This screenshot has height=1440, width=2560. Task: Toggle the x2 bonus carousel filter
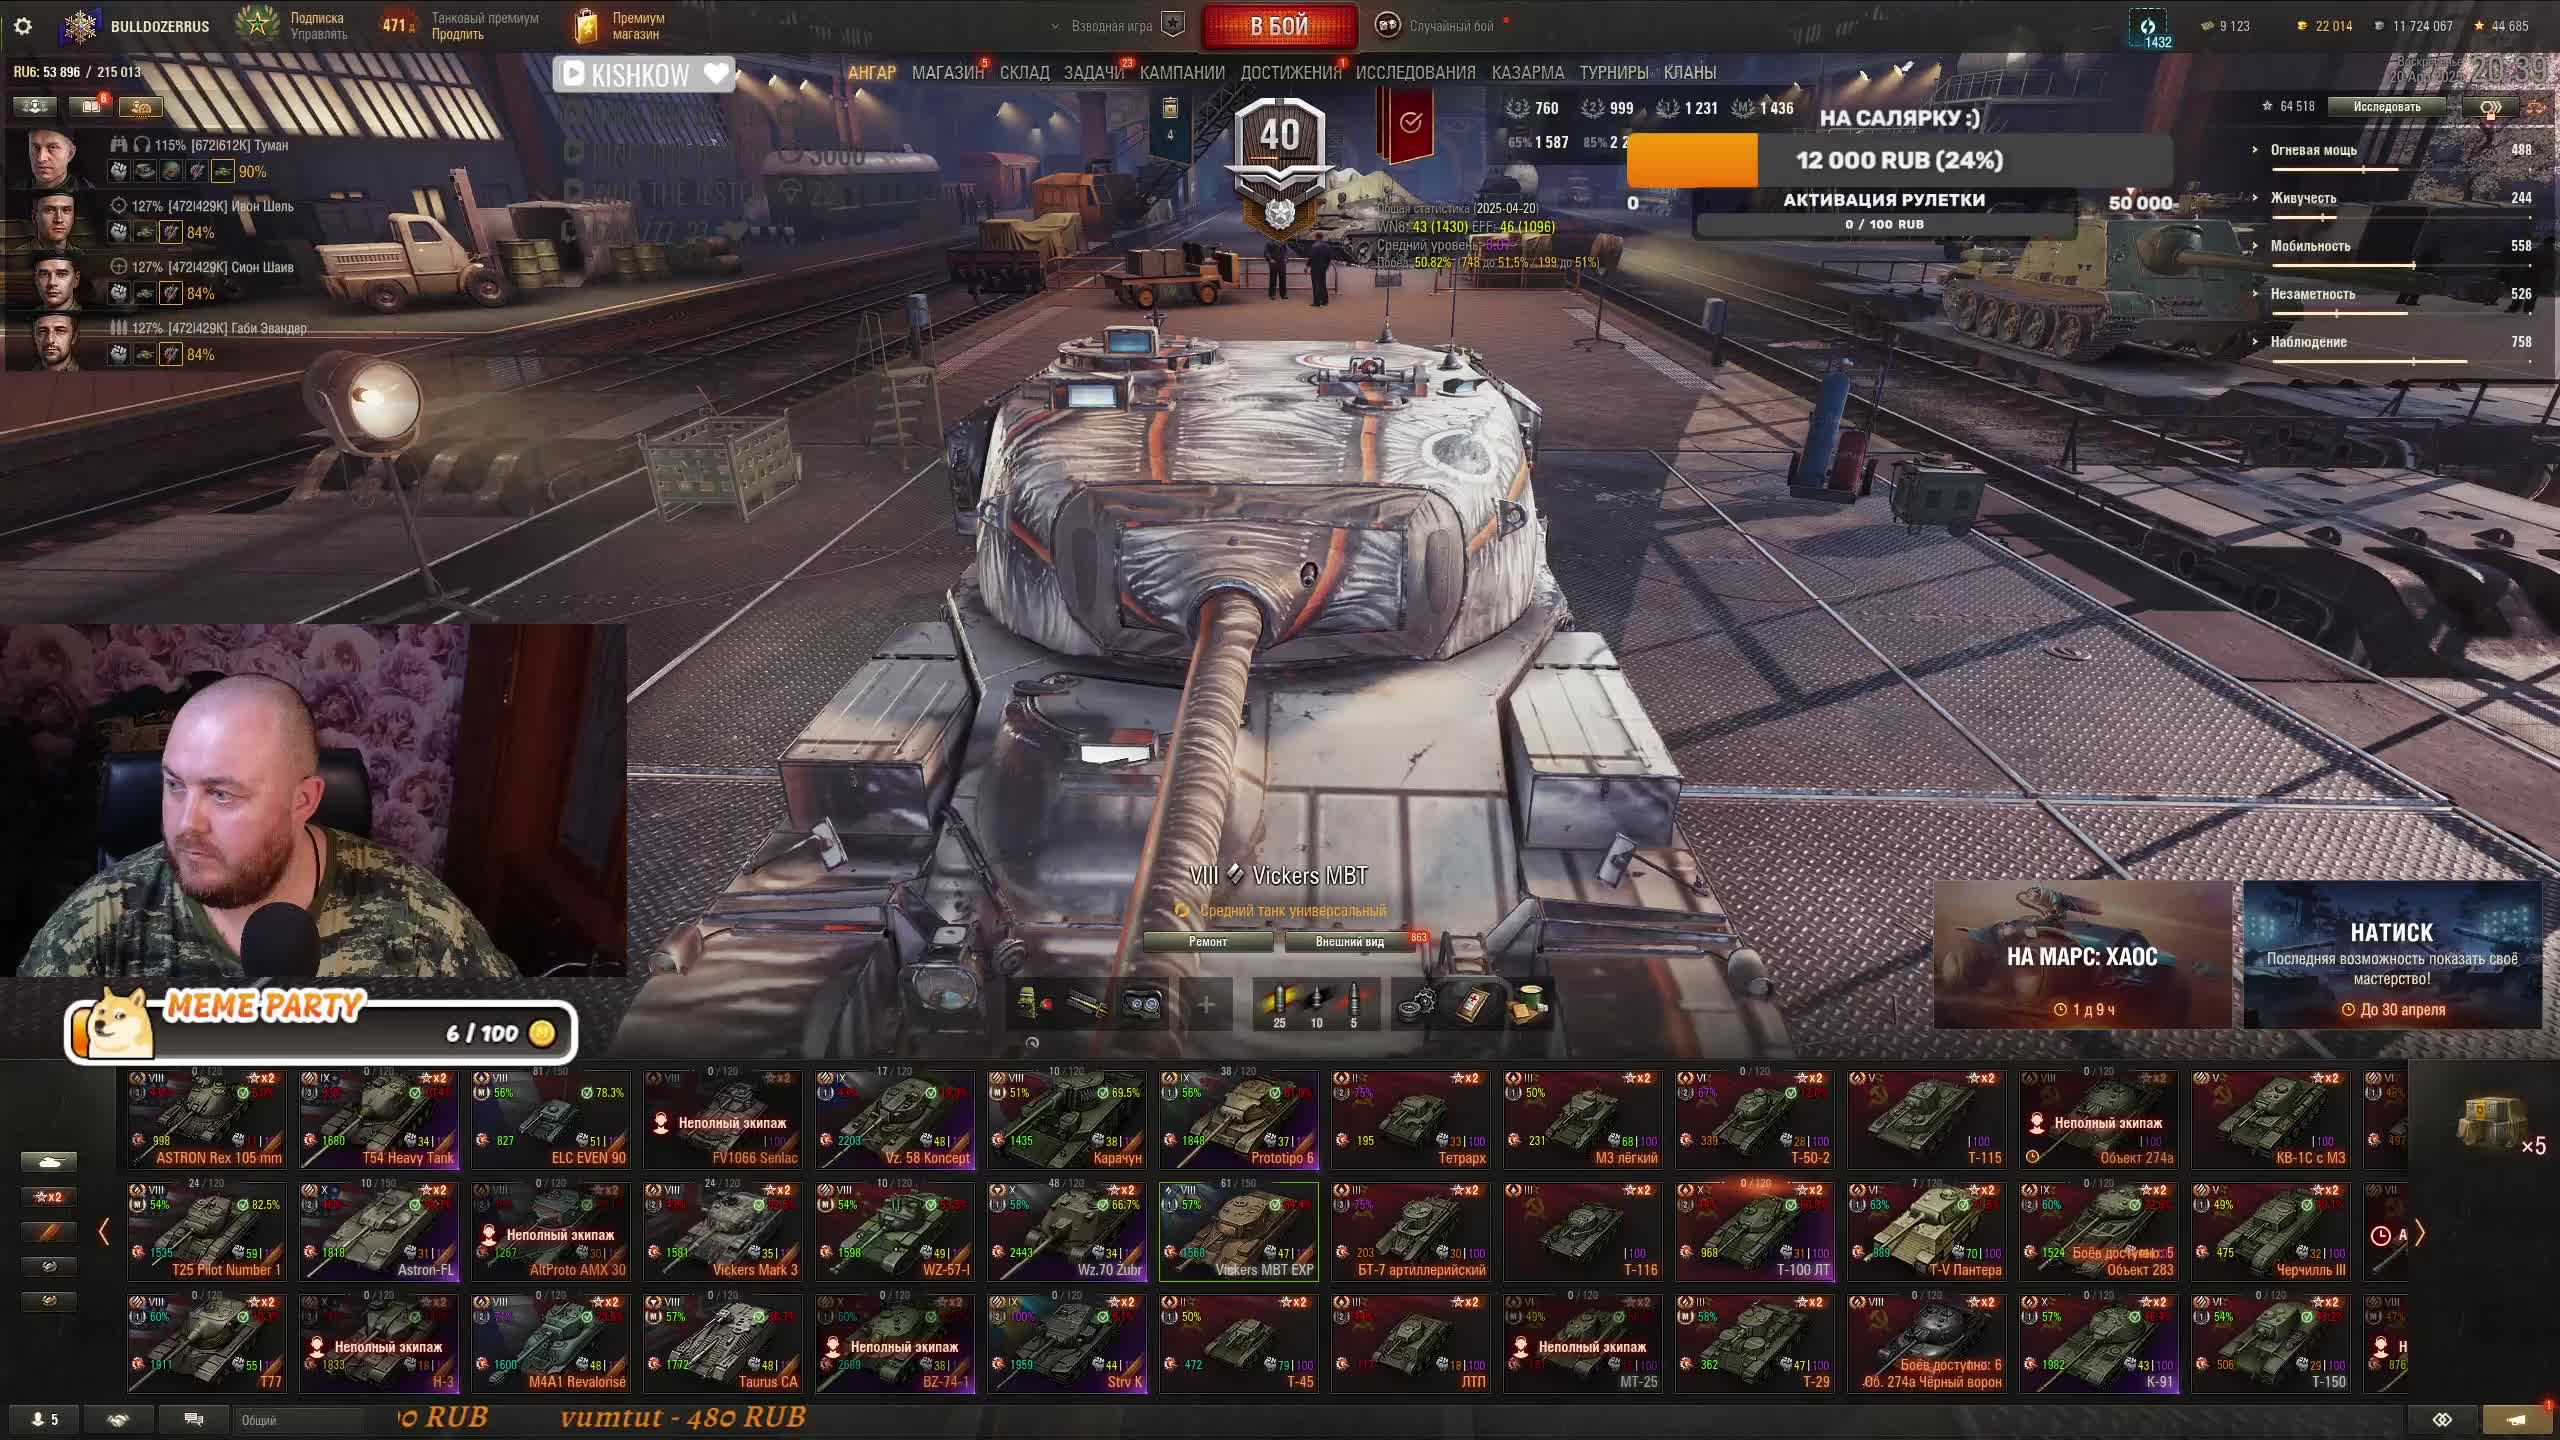click(x=48, y=1196)
